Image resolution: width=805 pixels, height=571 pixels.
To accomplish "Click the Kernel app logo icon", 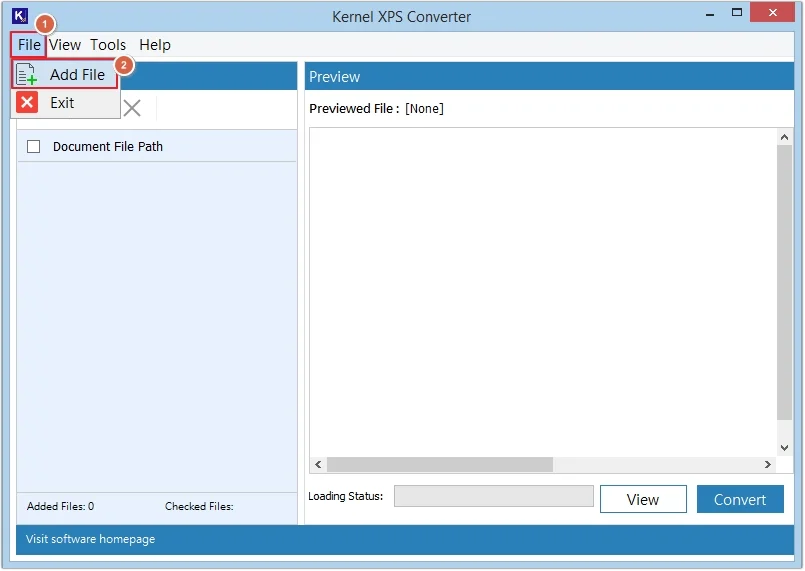I will tap(20, 15).
